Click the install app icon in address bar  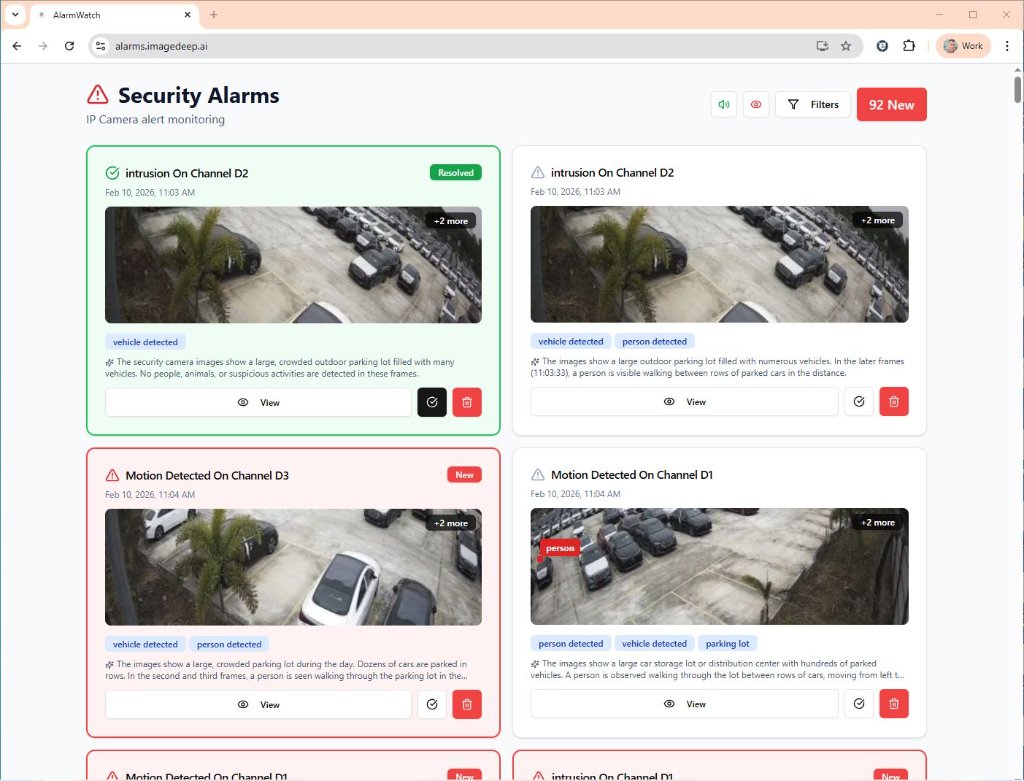(822, 46)
